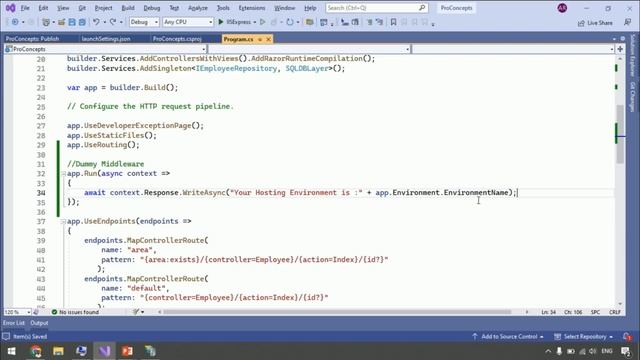This screenshot has height=360, width=640.
Task: Open the Error List tab
Action: point(14,323)
